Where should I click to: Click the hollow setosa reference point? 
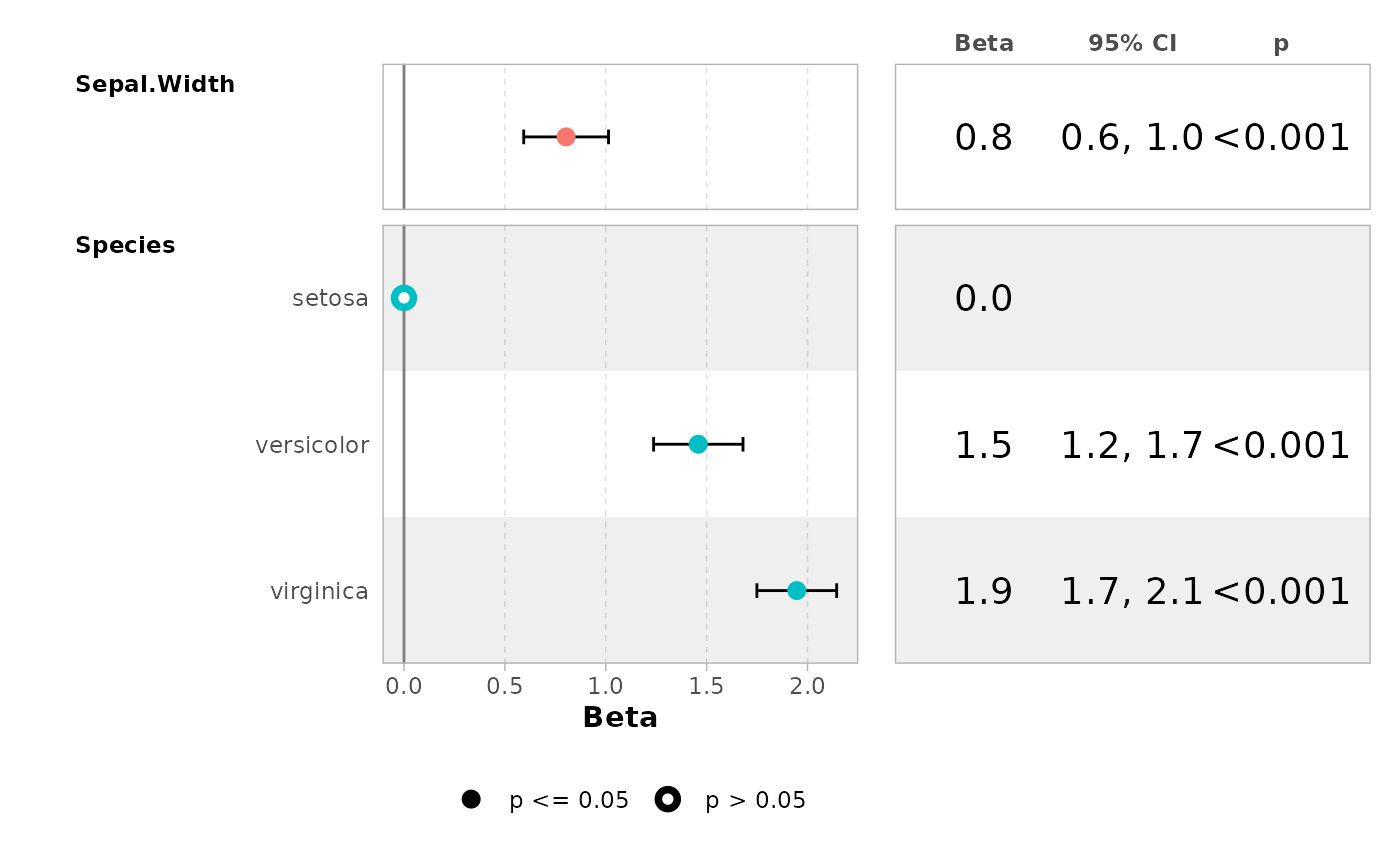pos(404,297)
